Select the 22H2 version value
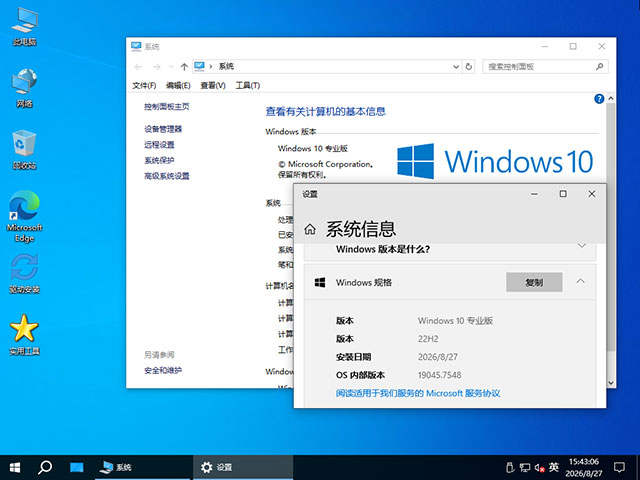The width and height of the screenshot is (640, 480). click(428, 339)
